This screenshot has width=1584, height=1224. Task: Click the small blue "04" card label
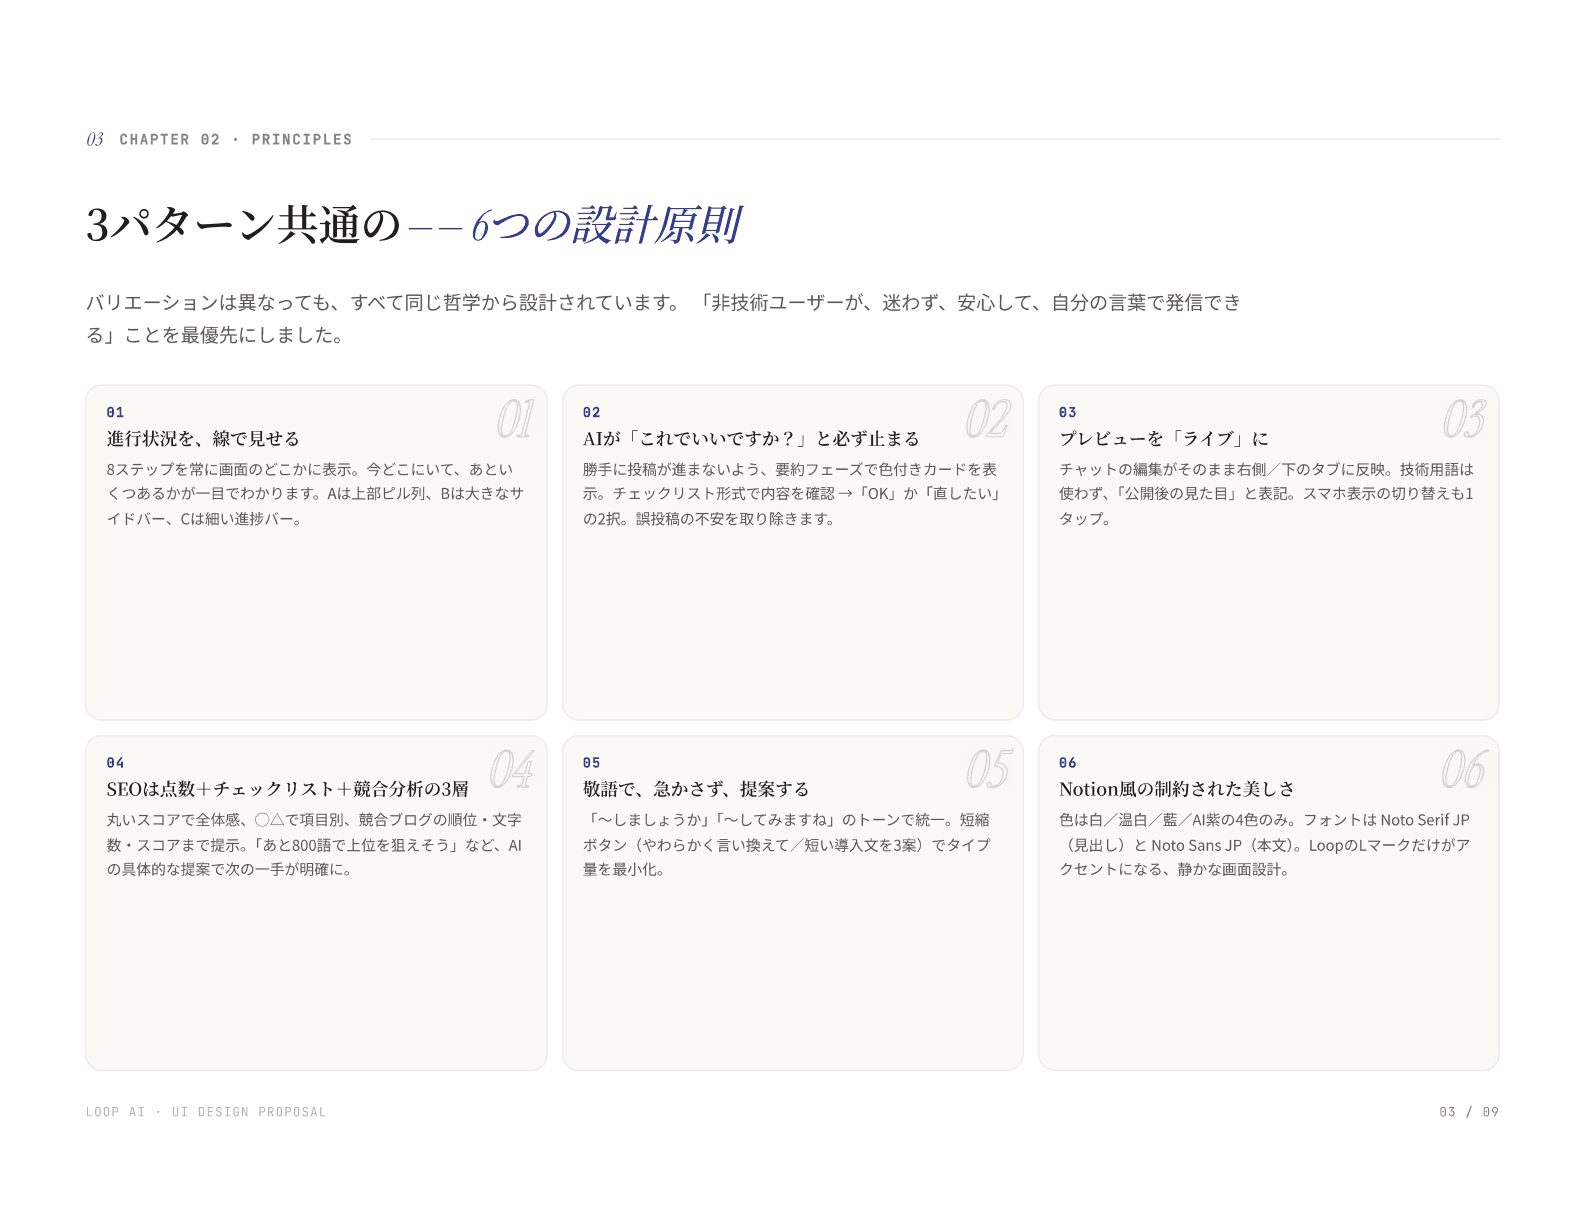click(116, 763)
